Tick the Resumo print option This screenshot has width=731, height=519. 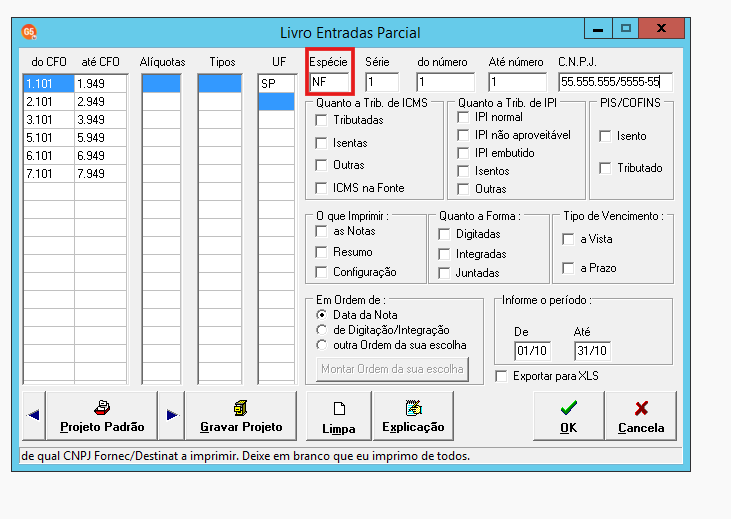[321, 252]
